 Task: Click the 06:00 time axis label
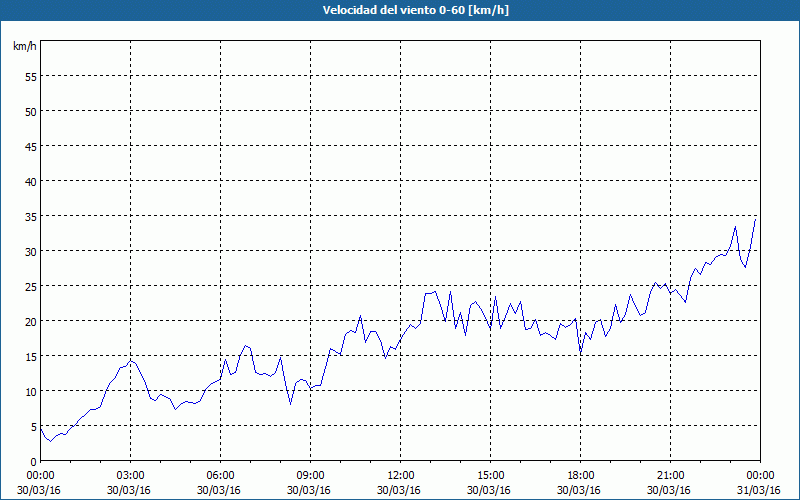point(220,476)
